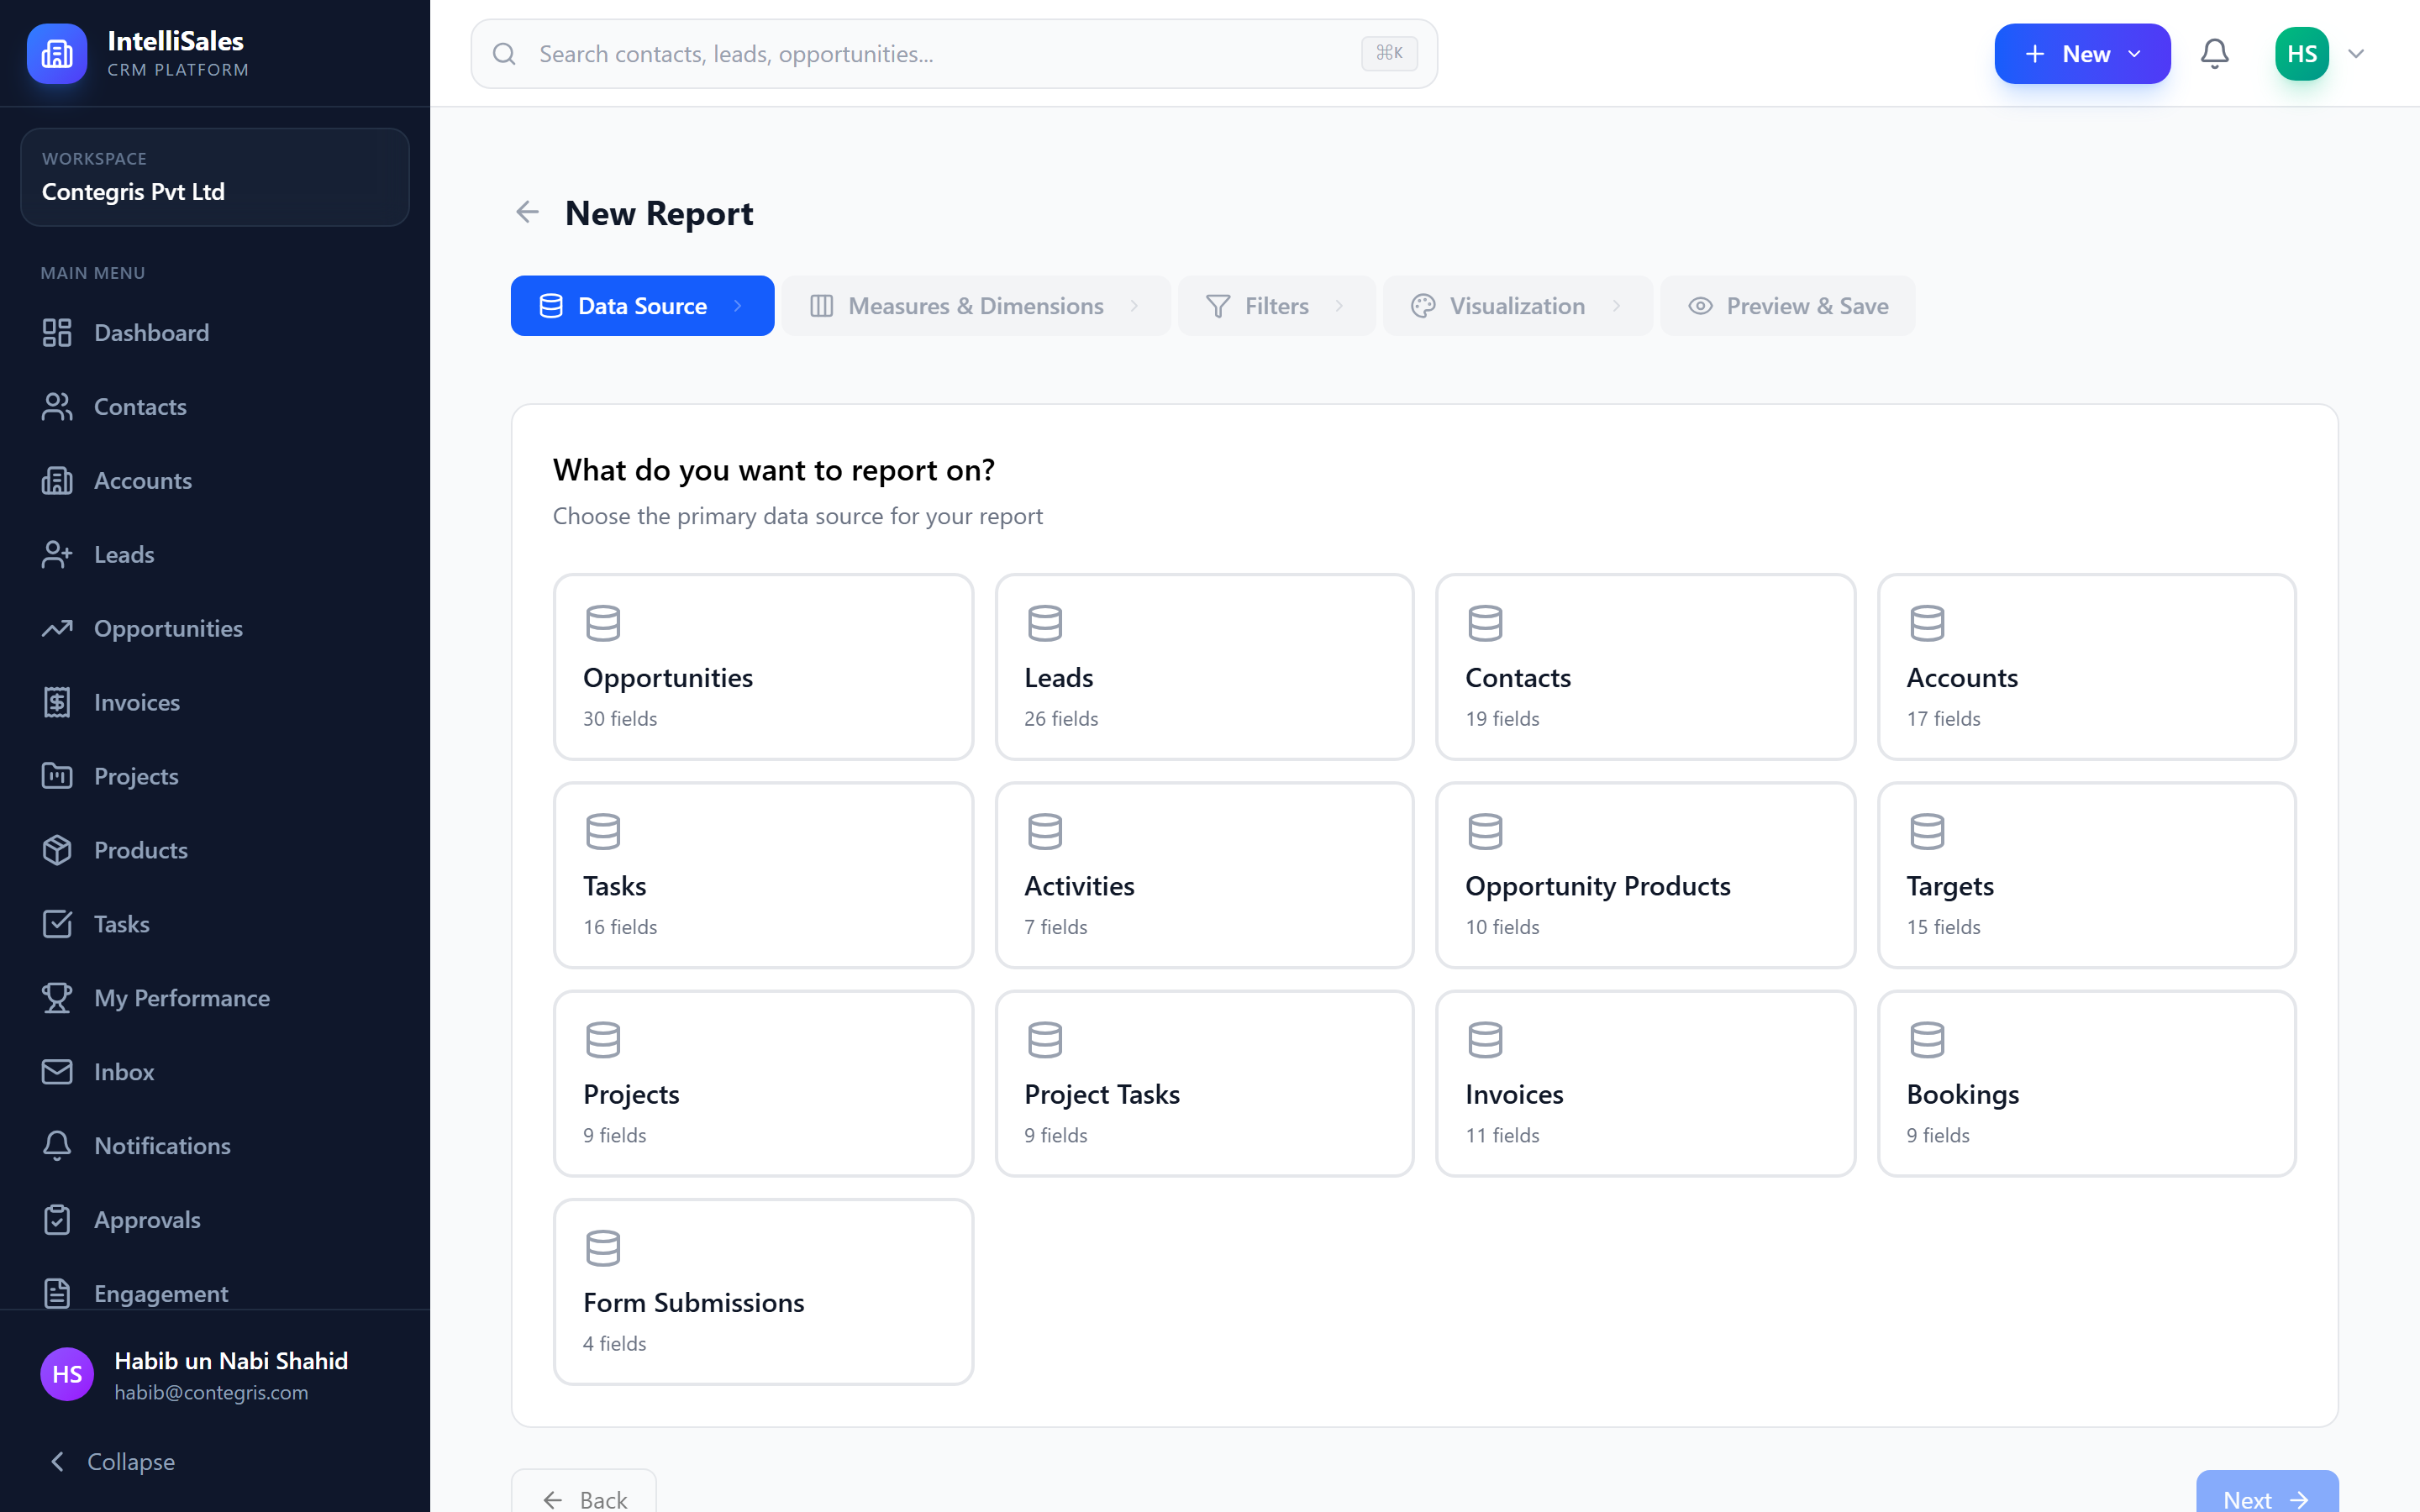The width and height of the screenshot is (2420, 1512).
Task: Click the Tasks checkbox icon in sidebar
Action: click(57, 924)
